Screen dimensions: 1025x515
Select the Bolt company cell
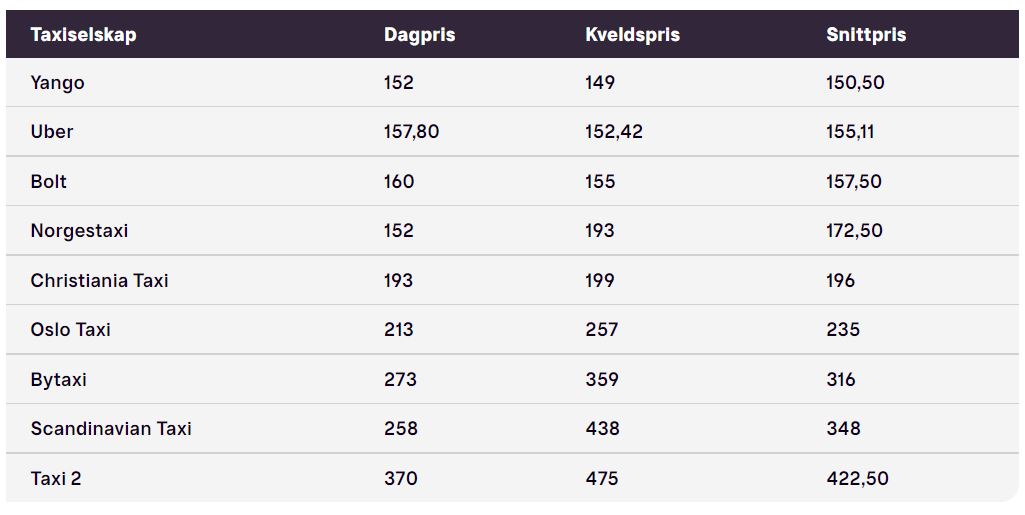point(48,181)
